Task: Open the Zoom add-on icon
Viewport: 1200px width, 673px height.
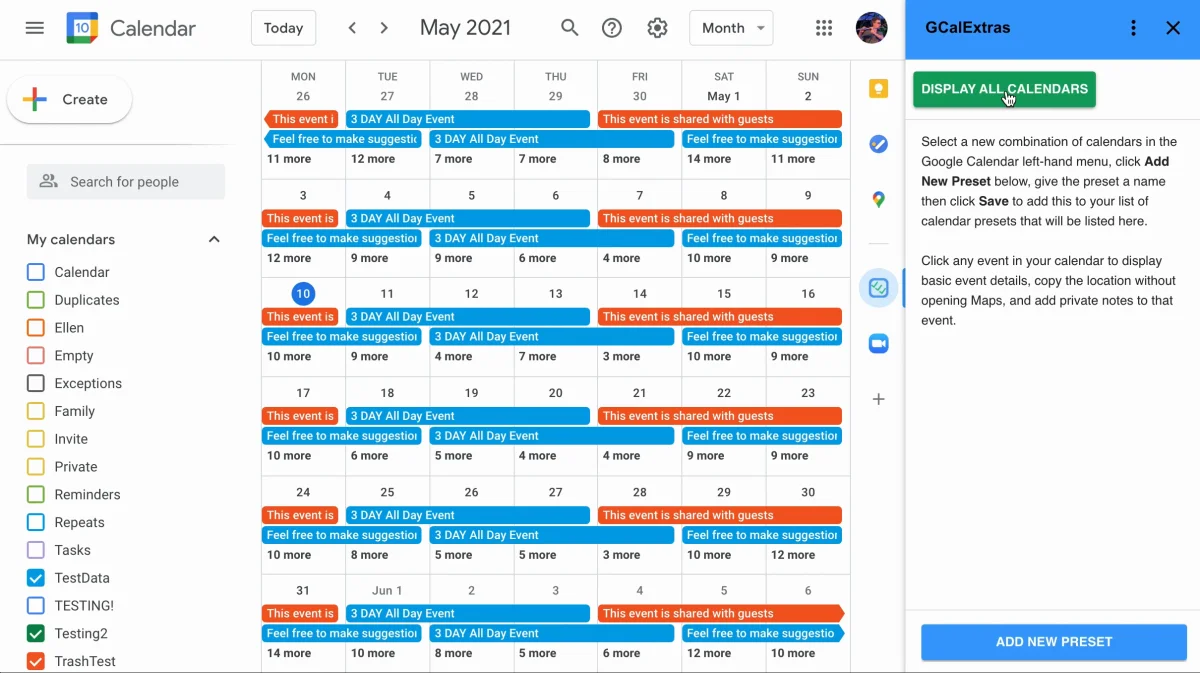Action: (x=878, y=344)
